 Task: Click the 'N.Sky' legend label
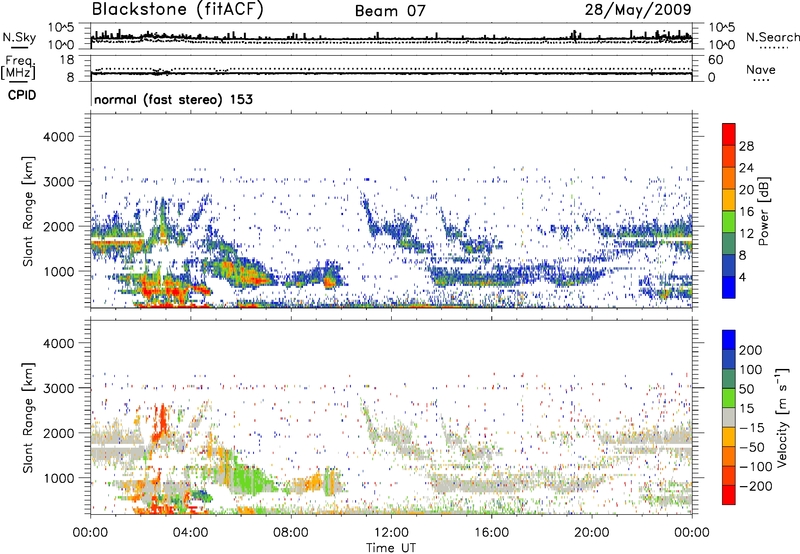point(19,37)
